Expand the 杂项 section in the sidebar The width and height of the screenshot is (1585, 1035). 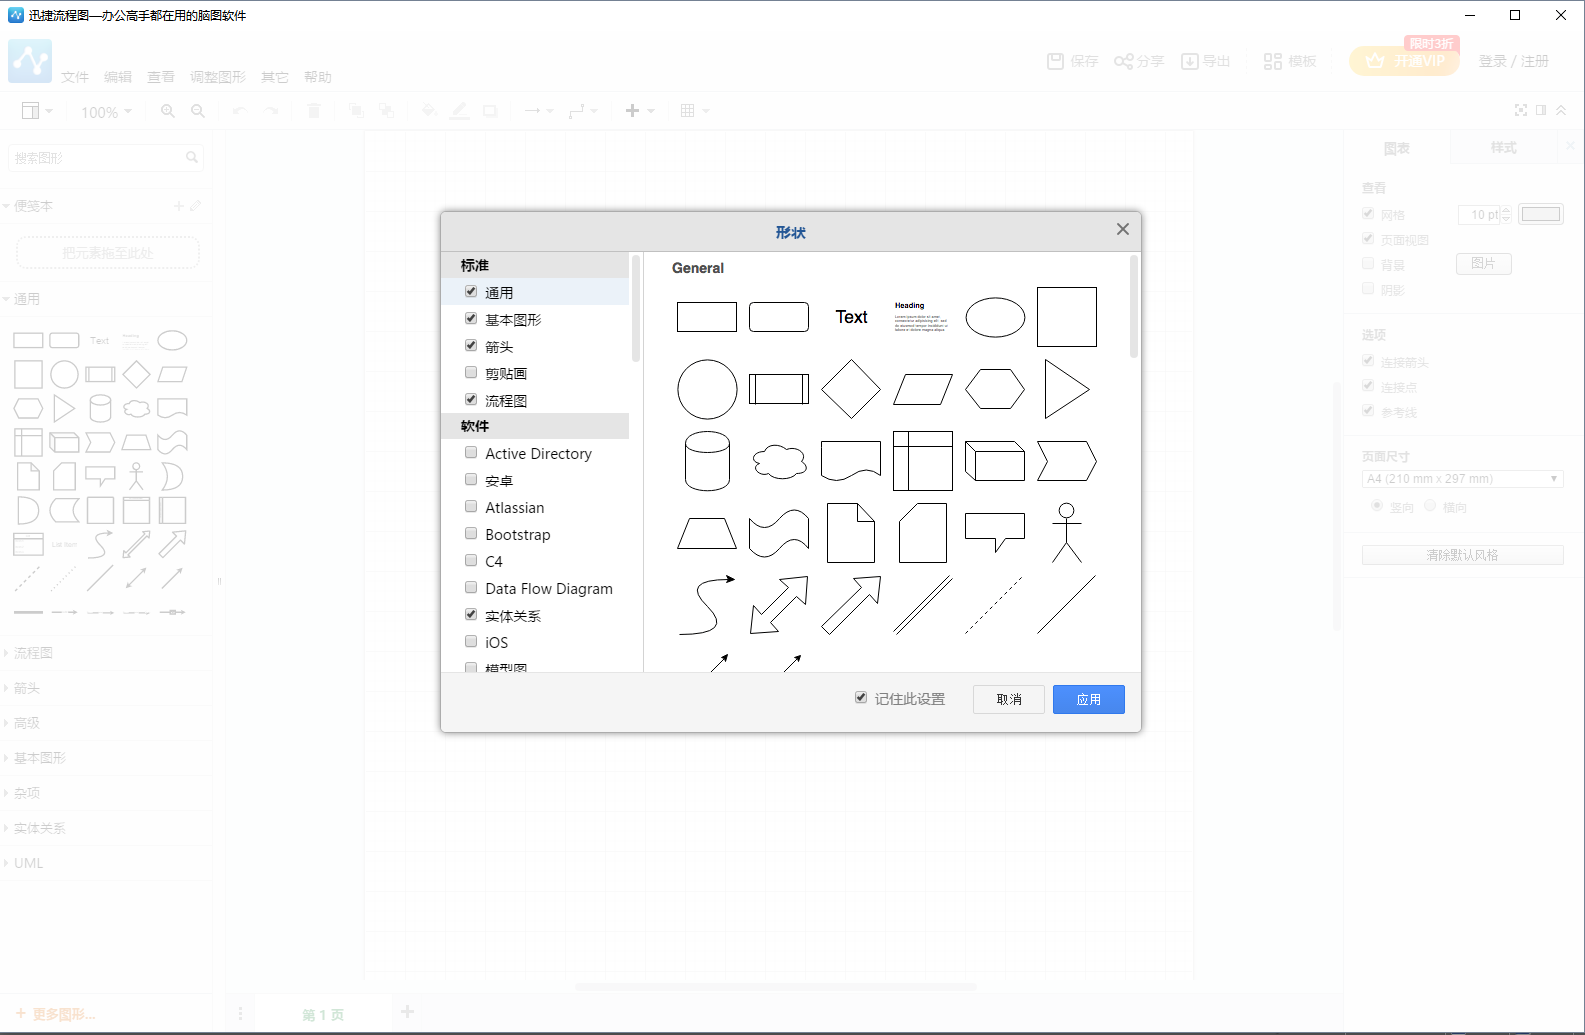pos(27,793)
